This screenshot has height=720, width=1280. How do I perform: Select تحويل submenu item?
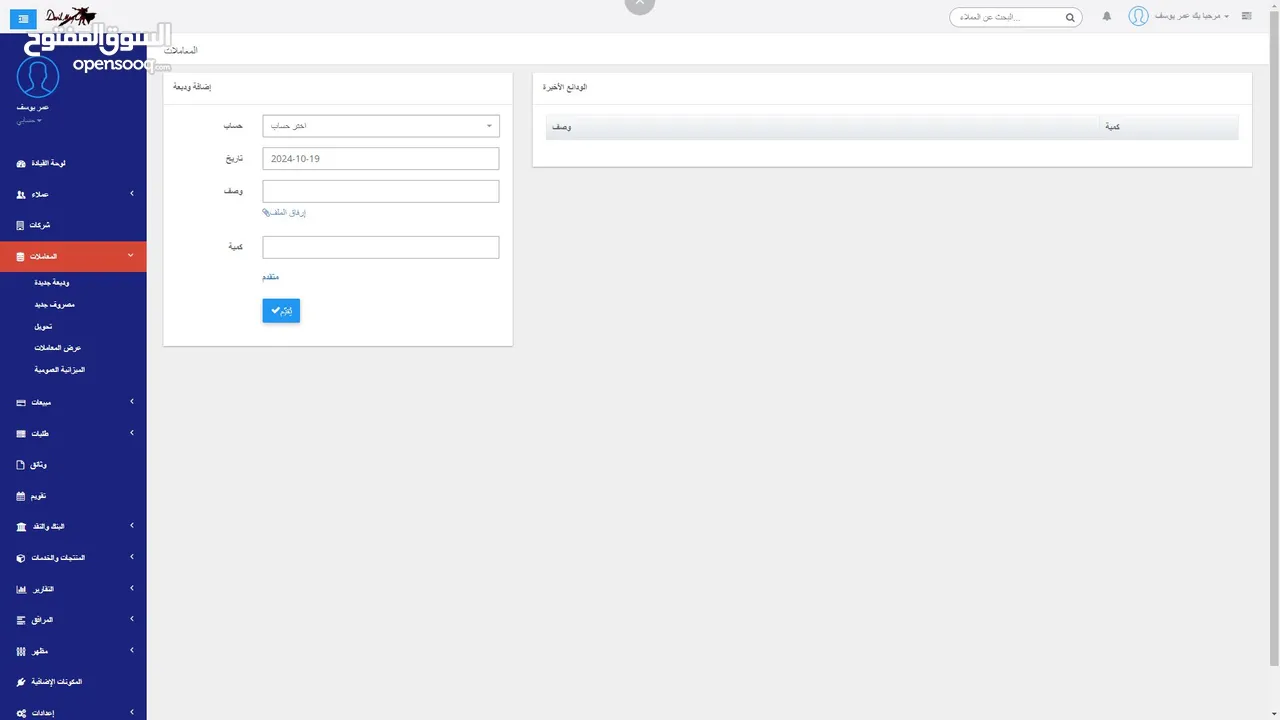tap(43, 326)
